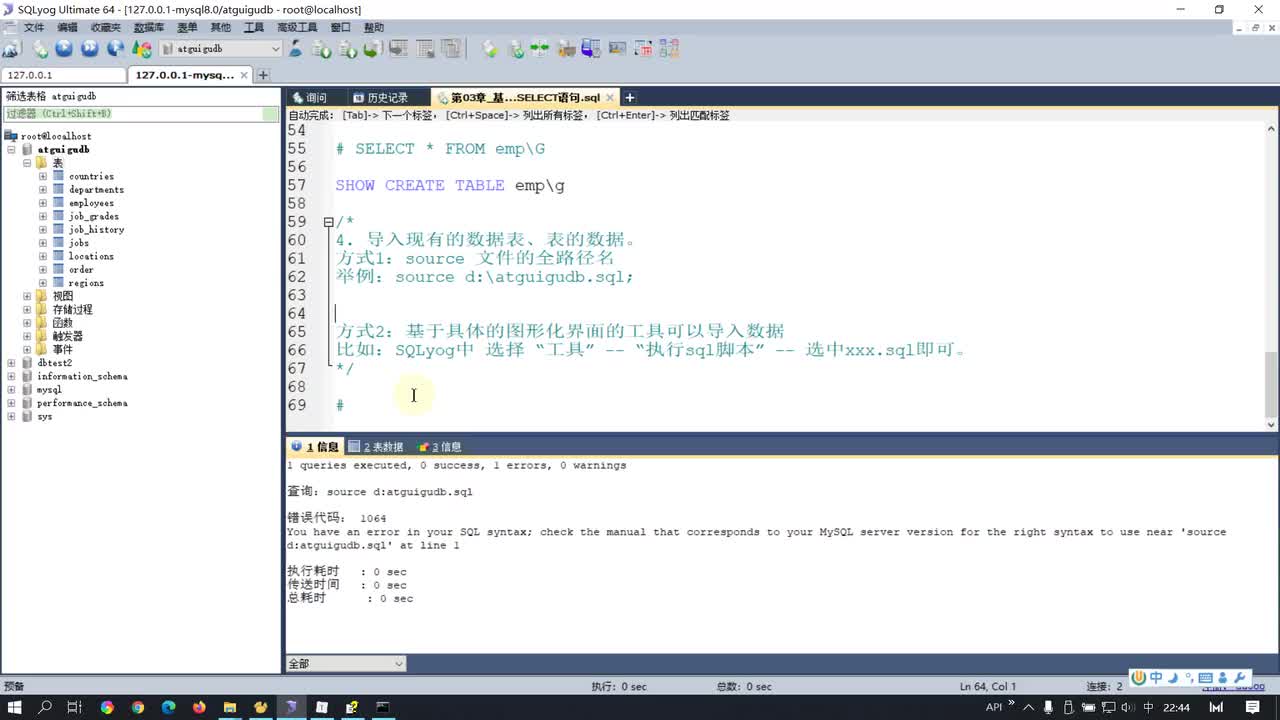
Task: Select the job_history table
Action: coord(96,230)
